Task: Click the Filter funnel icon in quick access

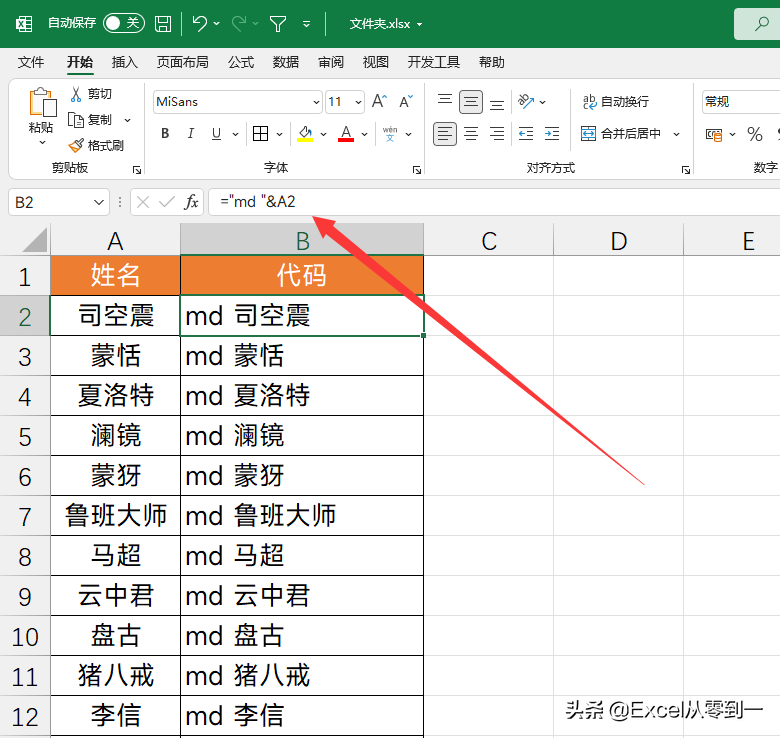Action: click(278, 23)
